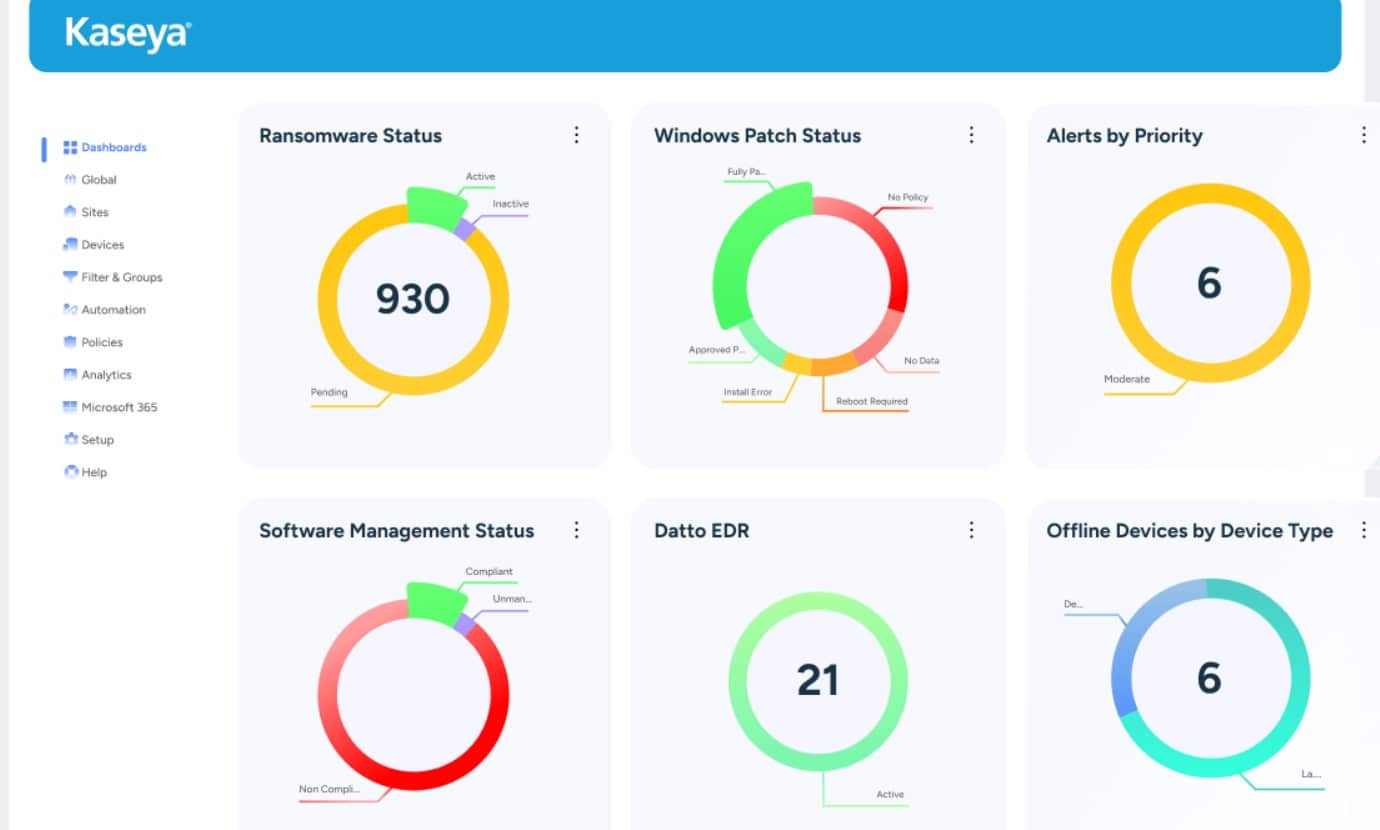This screenshot has width=1380, height=830.
Task: Click the Dashboards grid icon in sidebar
Action: [x=70, y=148]
